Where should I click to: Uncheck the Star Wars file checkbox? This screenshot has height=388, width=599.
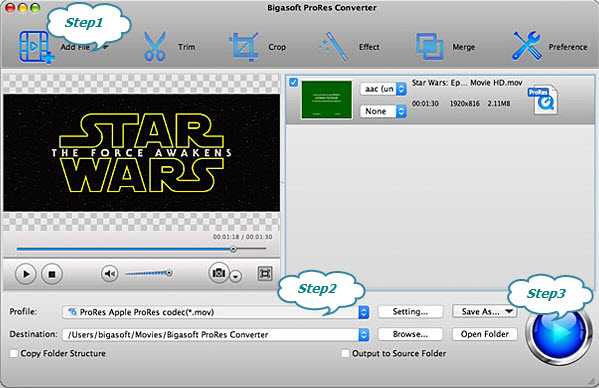point(293,82)
